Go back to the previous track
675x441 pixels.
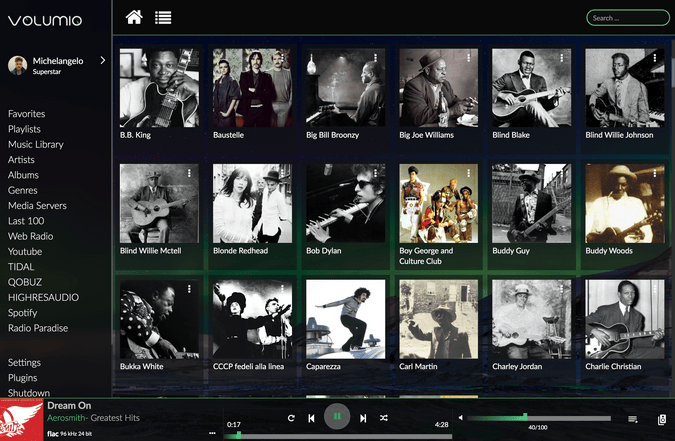[x=312, y=418]
